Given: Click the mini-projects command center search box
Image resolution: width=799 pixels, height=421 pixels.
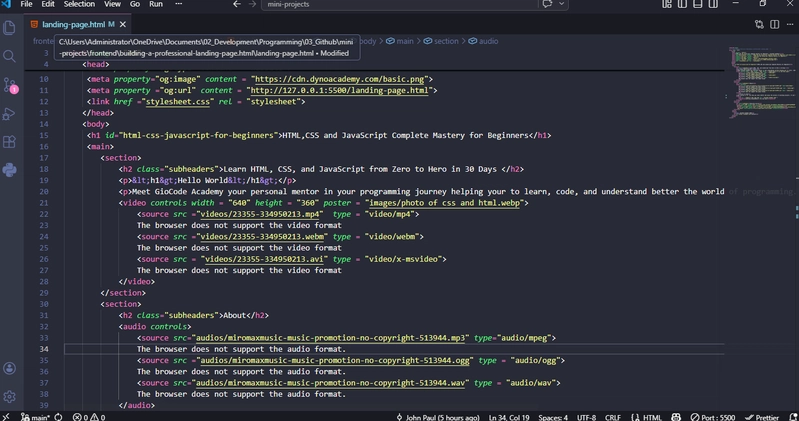Looking at the screenshot, I should coord(400,5).
